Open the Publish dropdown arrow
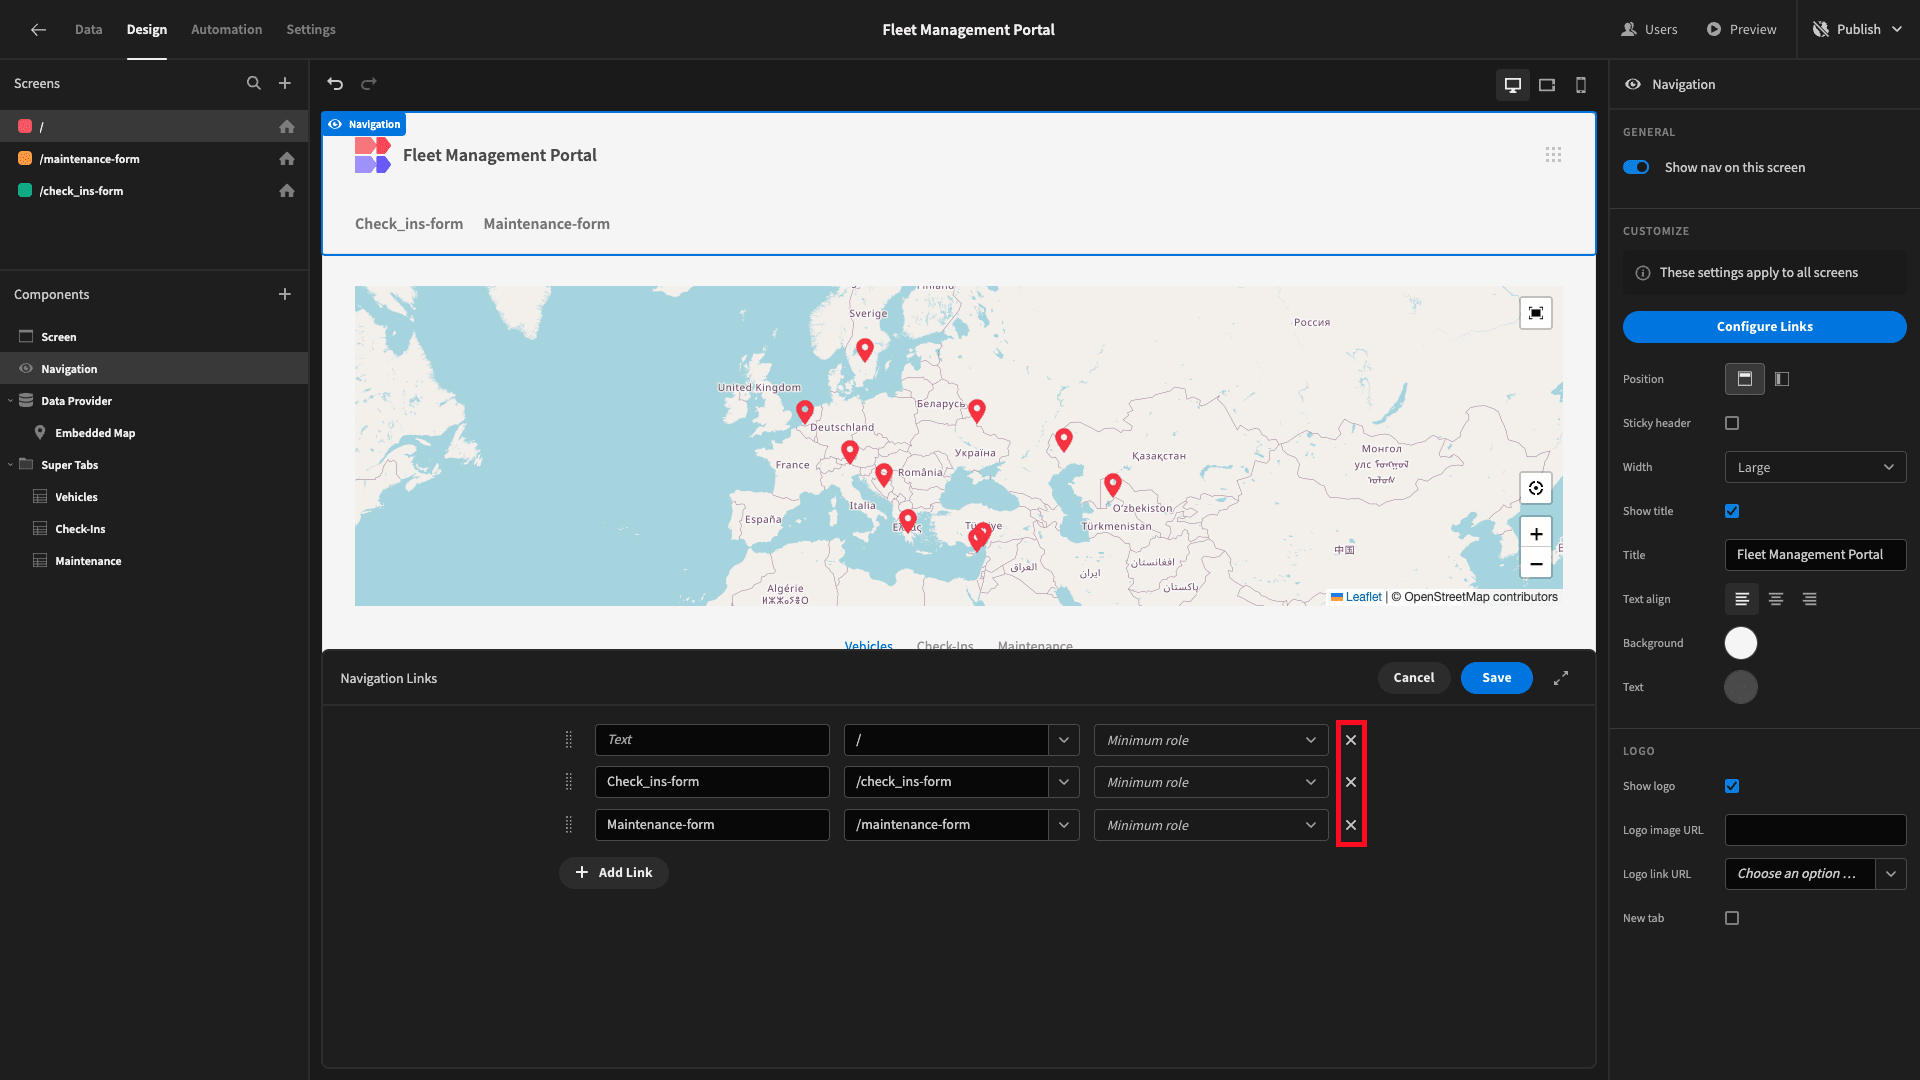1920x1080 pixels. (1898, 30)
